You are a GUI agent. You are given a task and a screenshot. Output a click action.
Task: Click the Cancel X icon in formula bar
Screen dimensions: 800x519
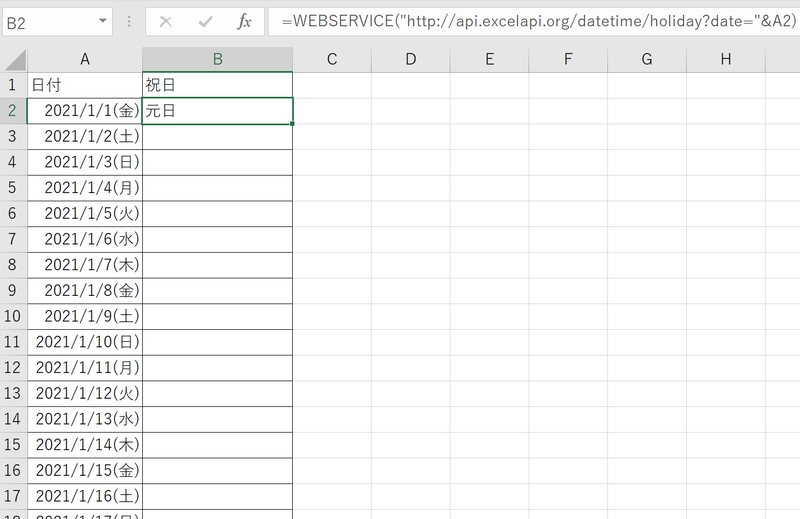click(x=166, y=22)
